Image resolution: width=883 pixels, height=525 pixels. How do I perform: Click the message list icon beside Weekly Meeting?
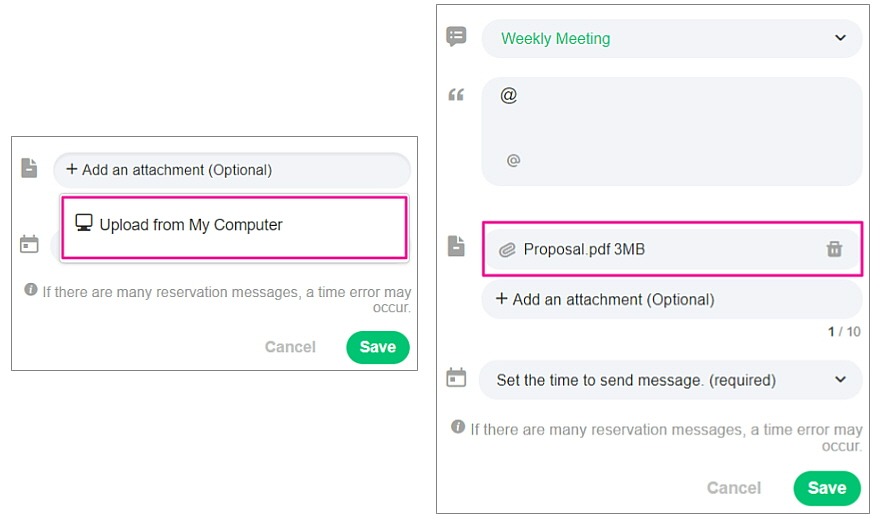pos(456,37)
